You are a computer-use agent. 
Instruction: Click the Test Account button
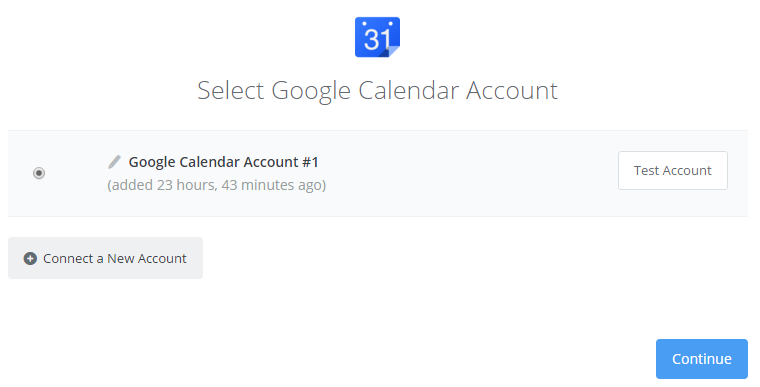coord(672,170)
